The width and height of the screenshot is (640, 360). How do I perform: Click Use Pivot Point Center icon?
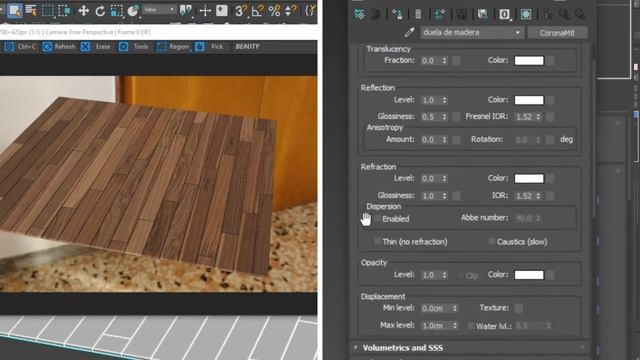point(186,11)
